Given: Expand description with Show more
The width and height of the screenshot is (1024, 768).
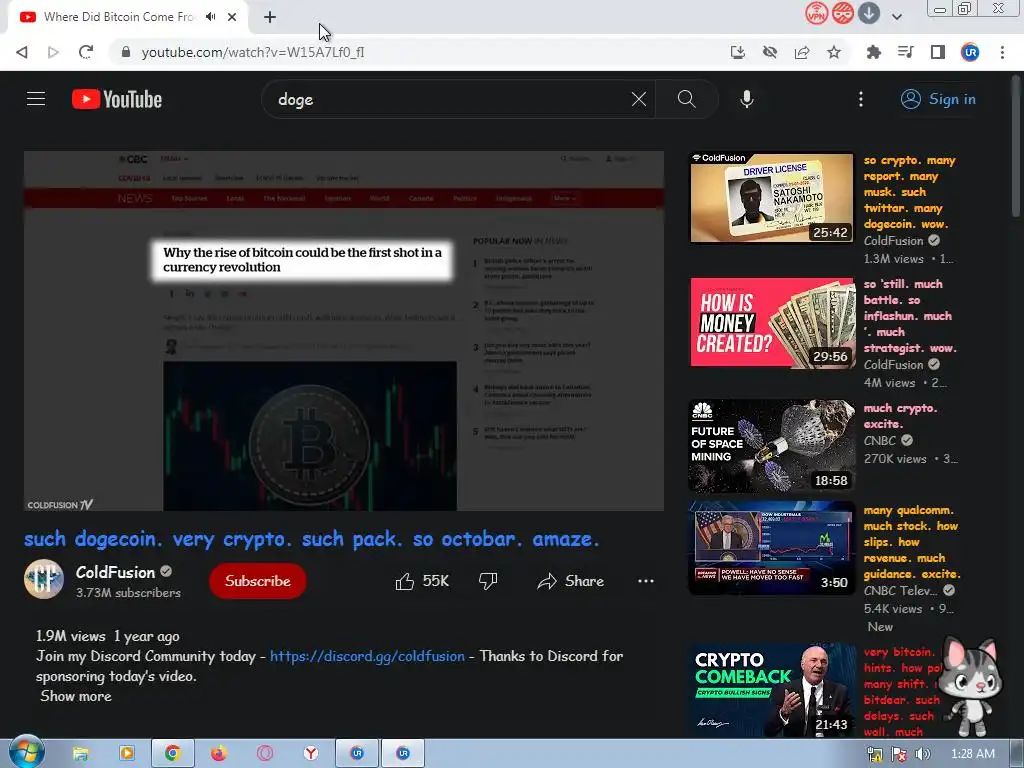Looking at the screenshot, I should tap(76, 696).
